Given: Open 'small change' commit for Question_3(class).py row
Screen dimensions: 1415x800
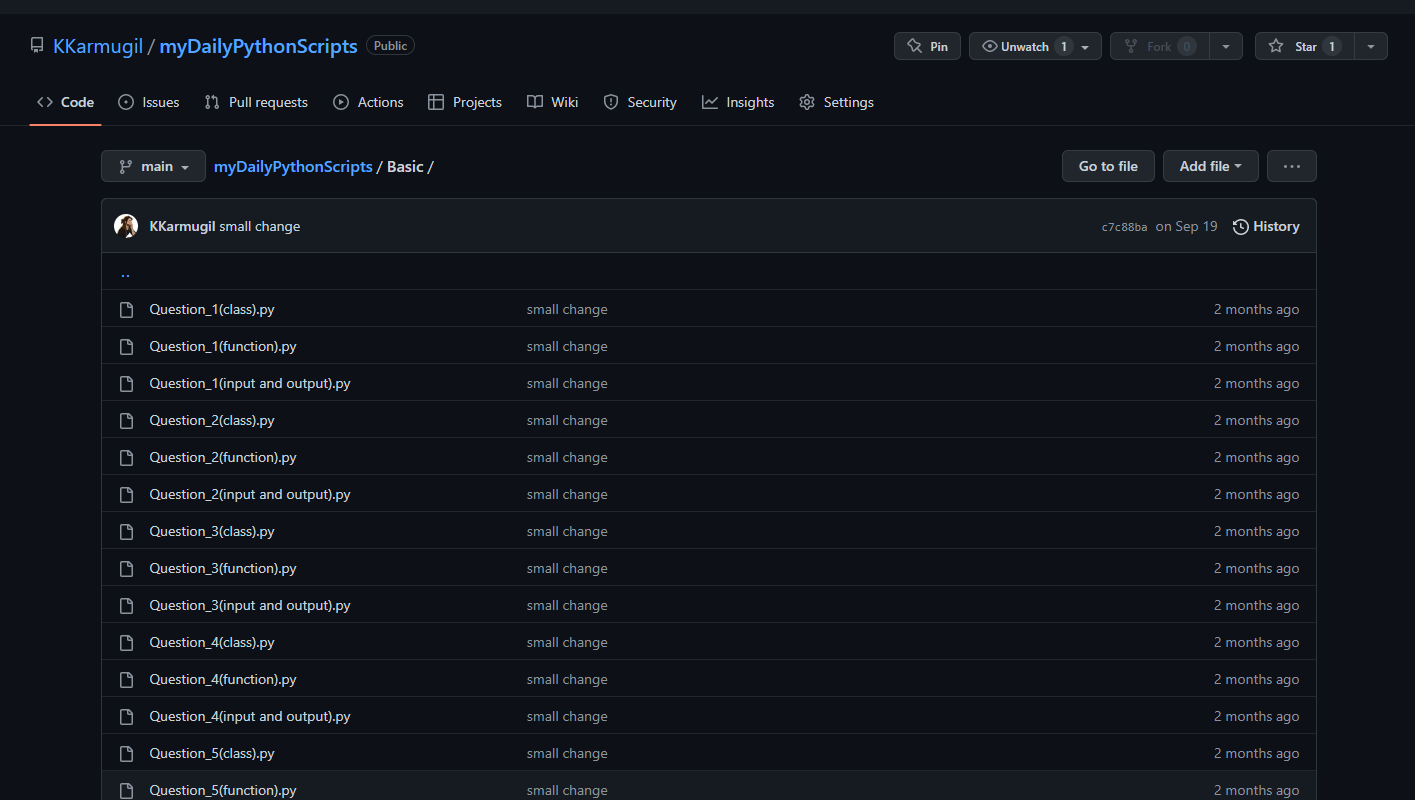Looking at the screenshot, I should coord(567,531).
